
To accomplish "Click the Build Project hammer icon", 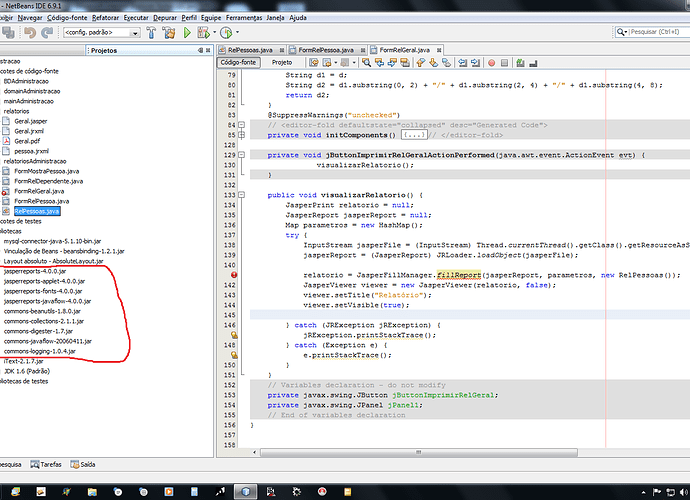I will click(x=151, y=32).
